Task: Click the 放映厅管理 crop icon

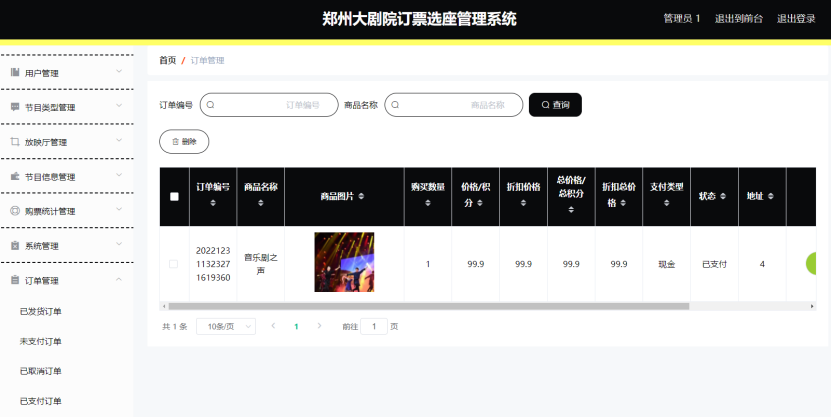Action: pyautogui.click(x=15, y=141)
